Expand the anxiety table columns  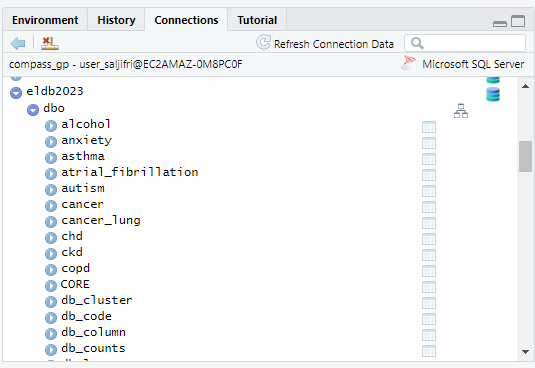coord(51,142)
